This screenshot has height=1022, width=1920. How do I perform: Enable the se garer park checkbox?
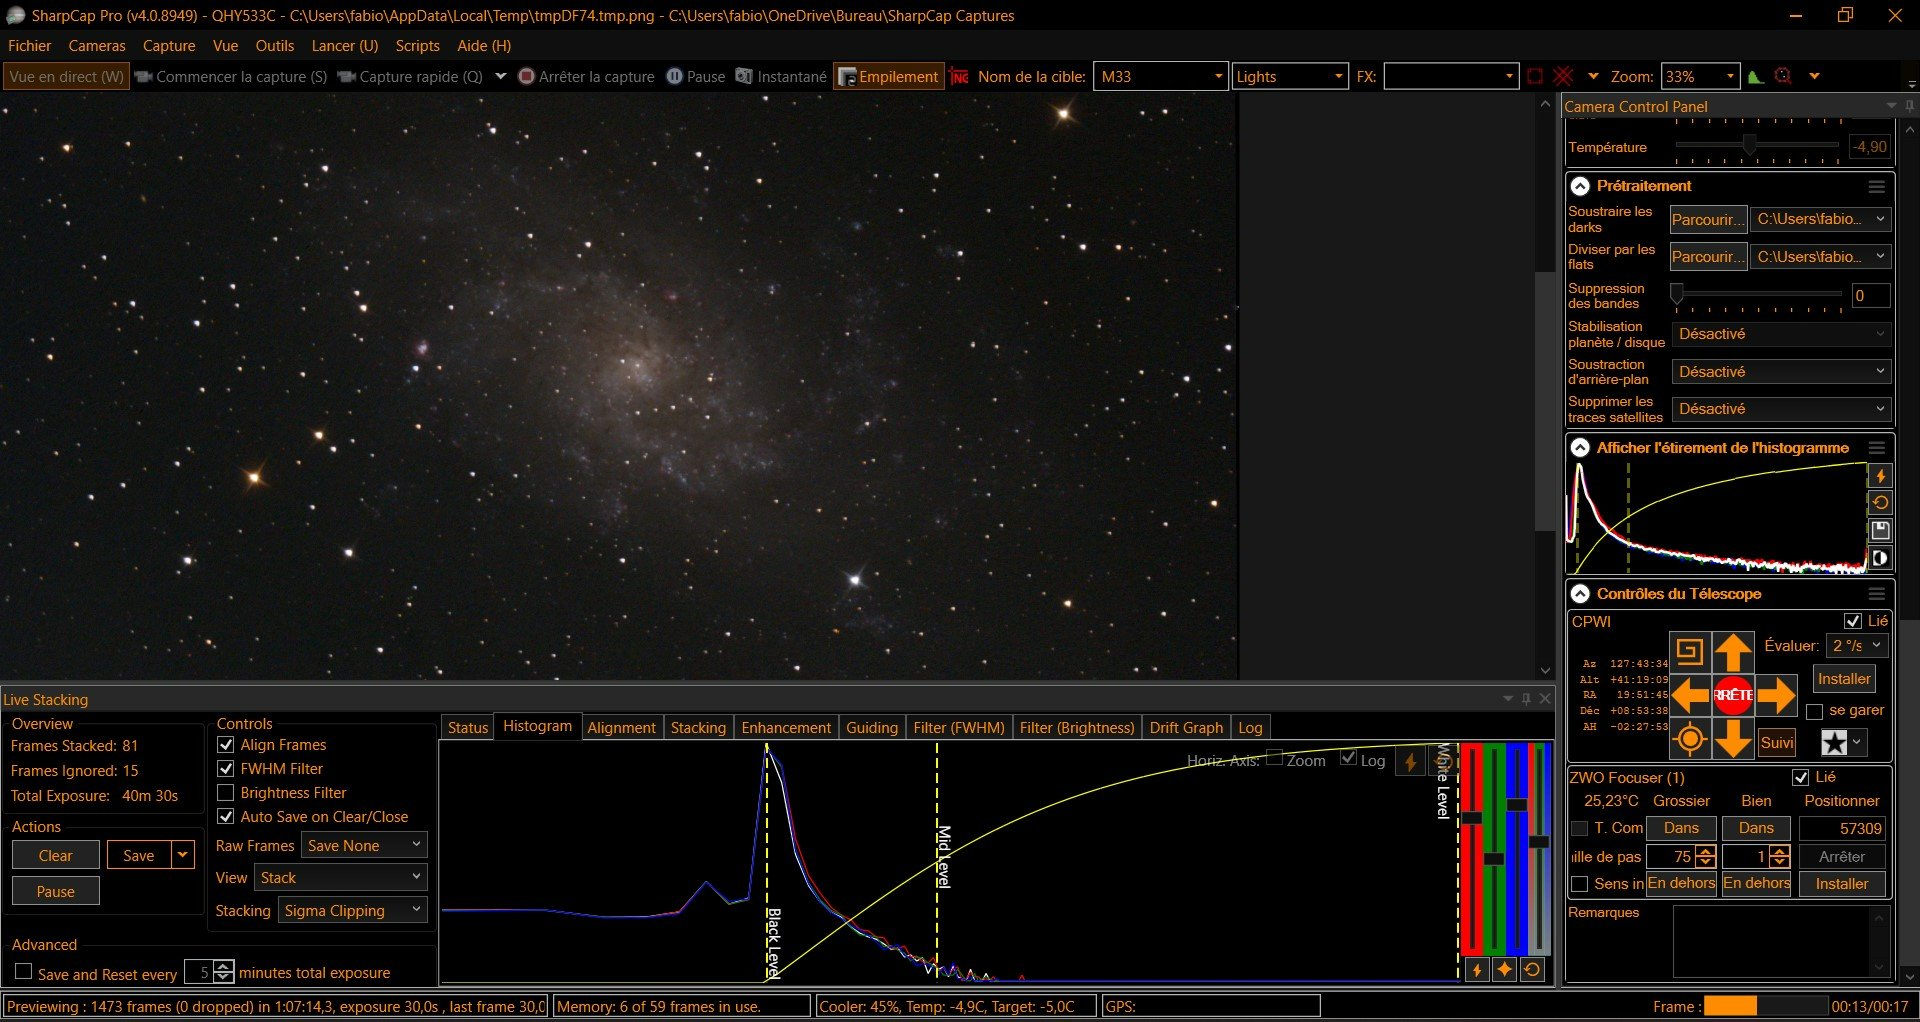point(1815,711)
